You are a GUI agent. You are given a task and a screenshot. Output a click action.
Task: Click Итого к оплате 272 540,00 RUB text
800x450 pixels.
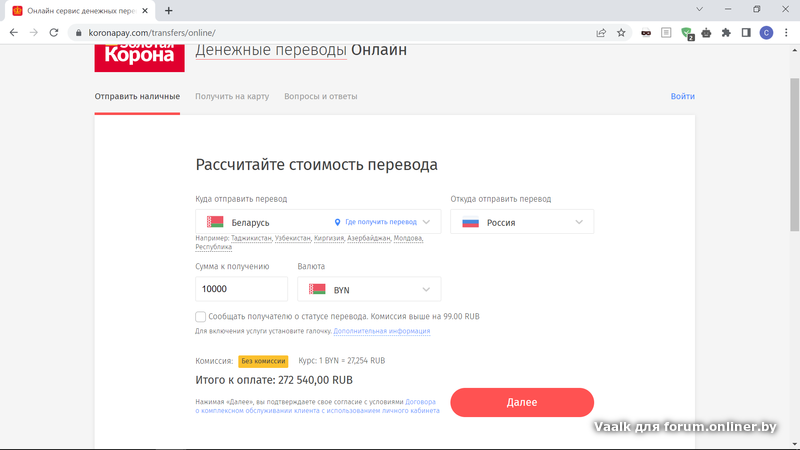click(274, 380)
